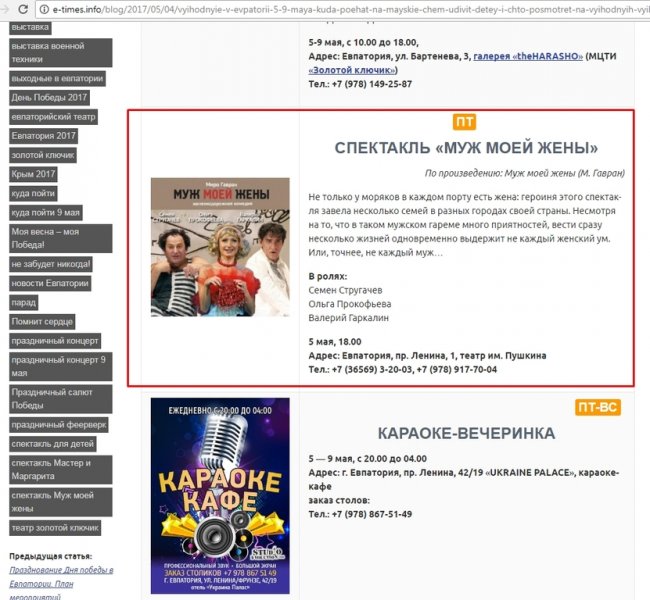Click the orange ПТ day badge
The width and height of the screenshot is (650, 600).
465,122
